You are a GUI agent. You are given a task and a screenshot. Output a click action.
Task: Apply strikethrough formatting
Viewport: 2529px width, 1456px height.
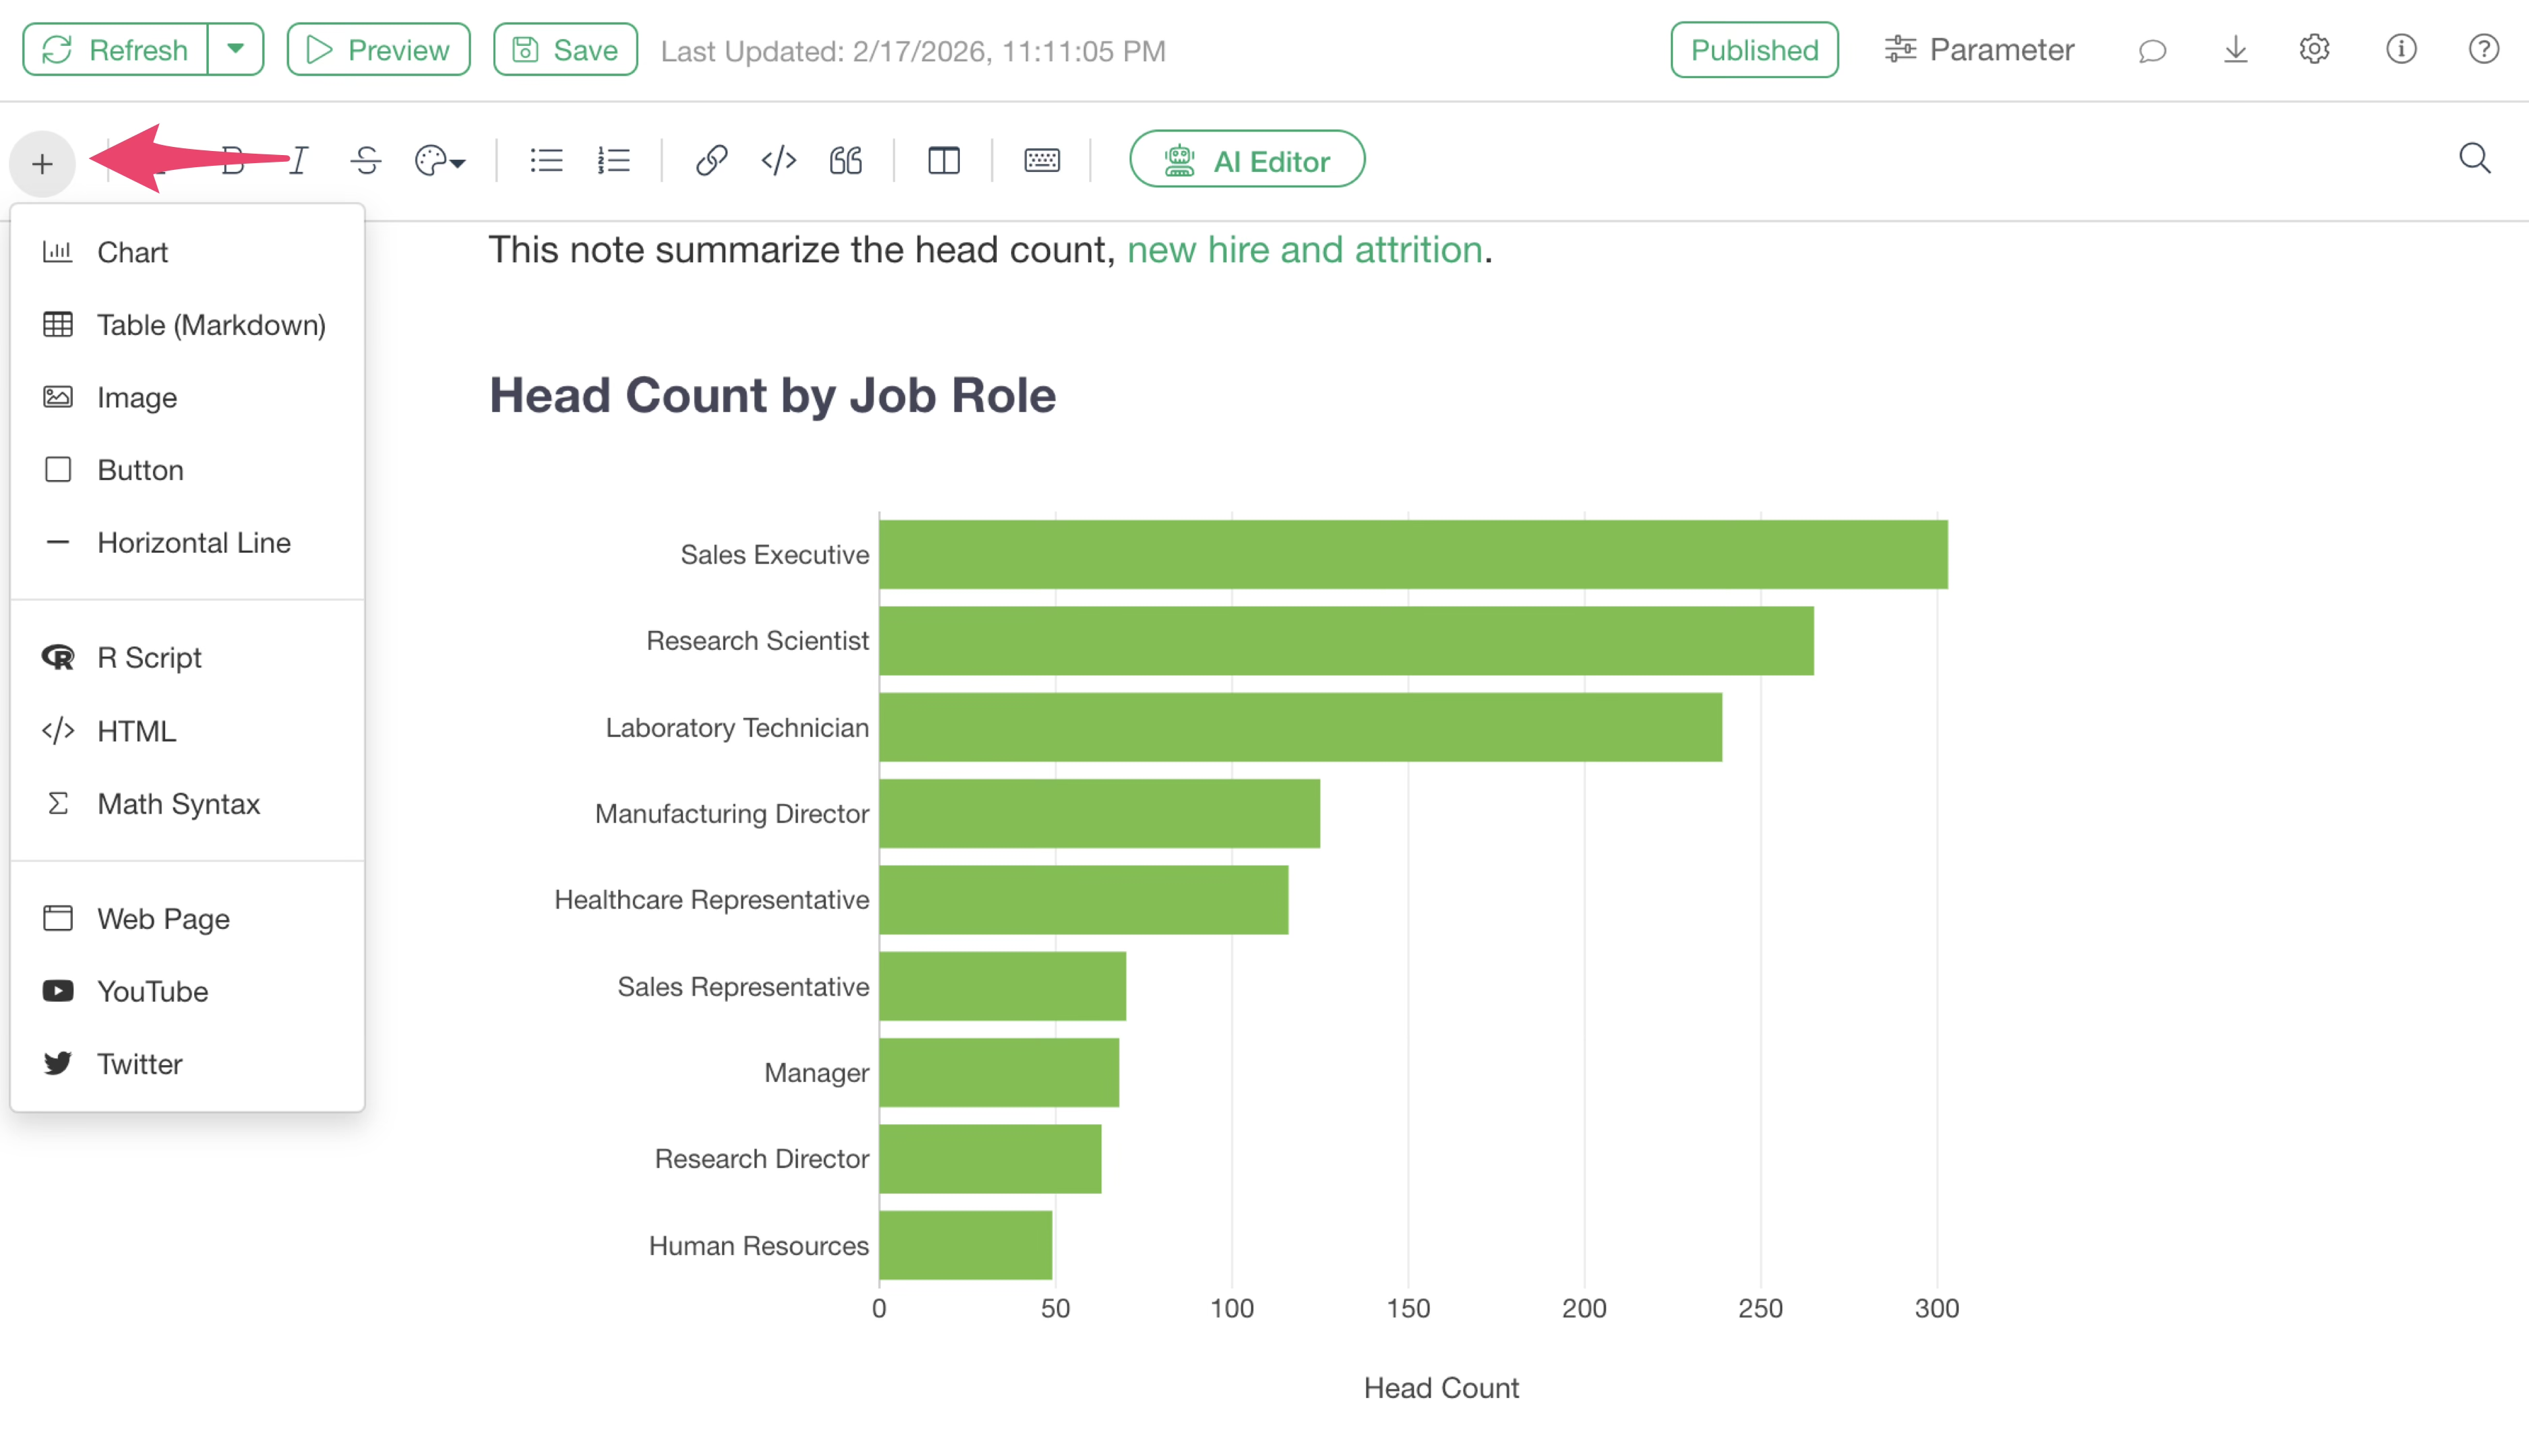(365, 160)
